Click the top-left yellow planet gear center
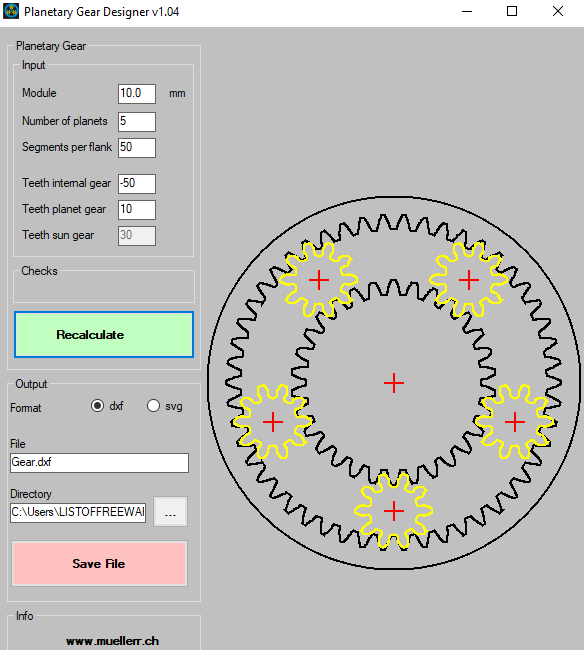This screenshot has width=584, height=650. pyautogui.click(x=319, y=280)
